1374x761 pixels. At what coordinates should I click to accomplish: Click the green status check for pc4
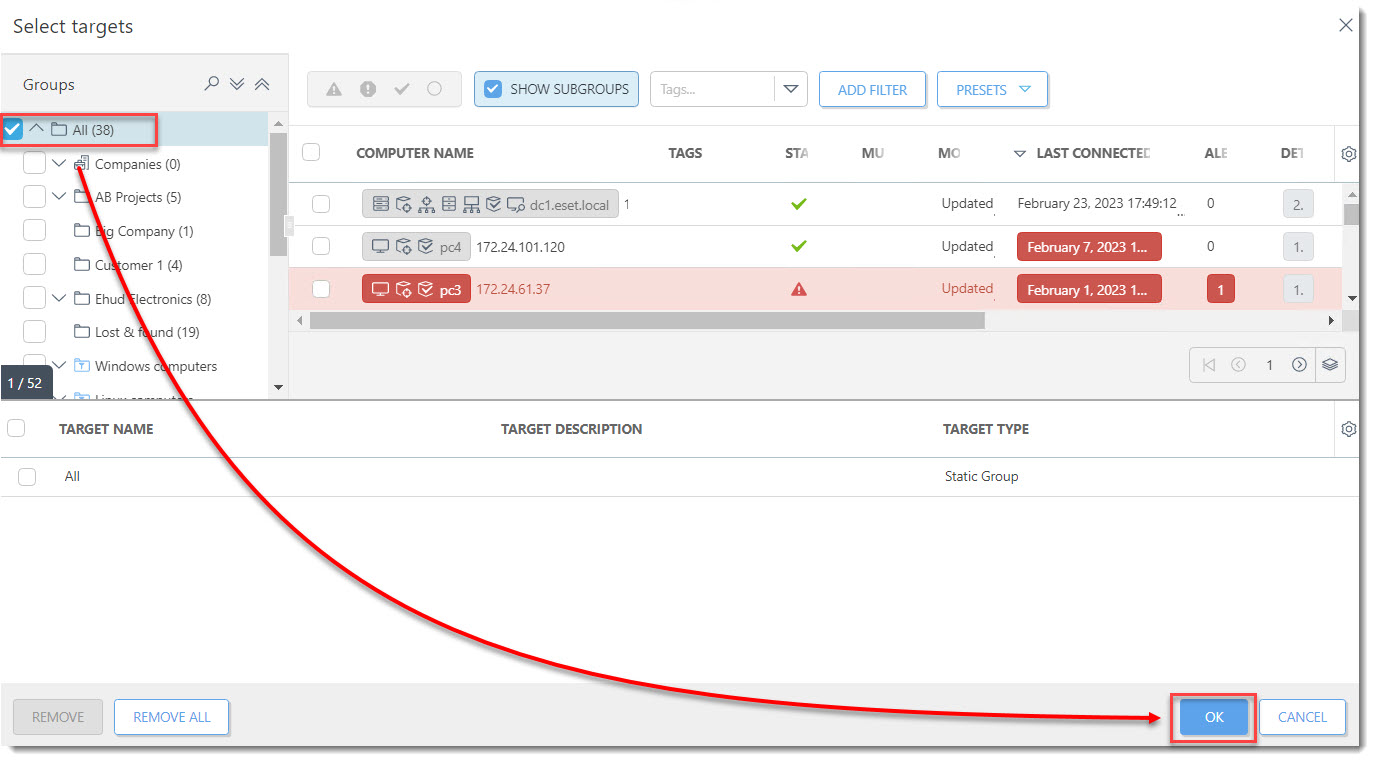tap(798, 246)
